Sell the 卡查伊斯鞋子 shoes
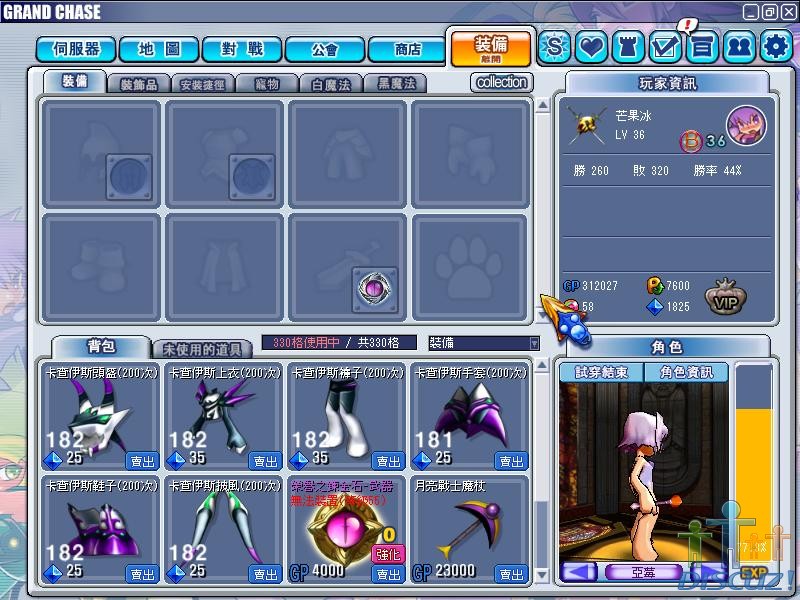 click(x=142, y=574)
